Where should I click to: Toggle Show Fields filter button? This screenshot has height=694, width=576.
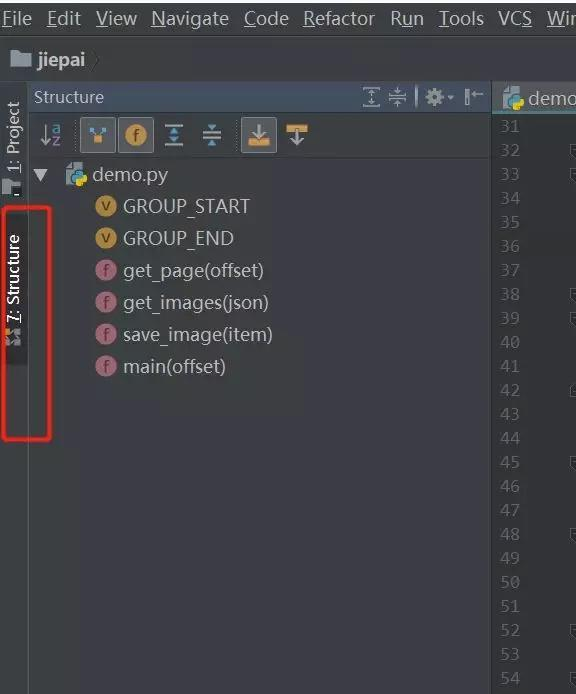136,135
